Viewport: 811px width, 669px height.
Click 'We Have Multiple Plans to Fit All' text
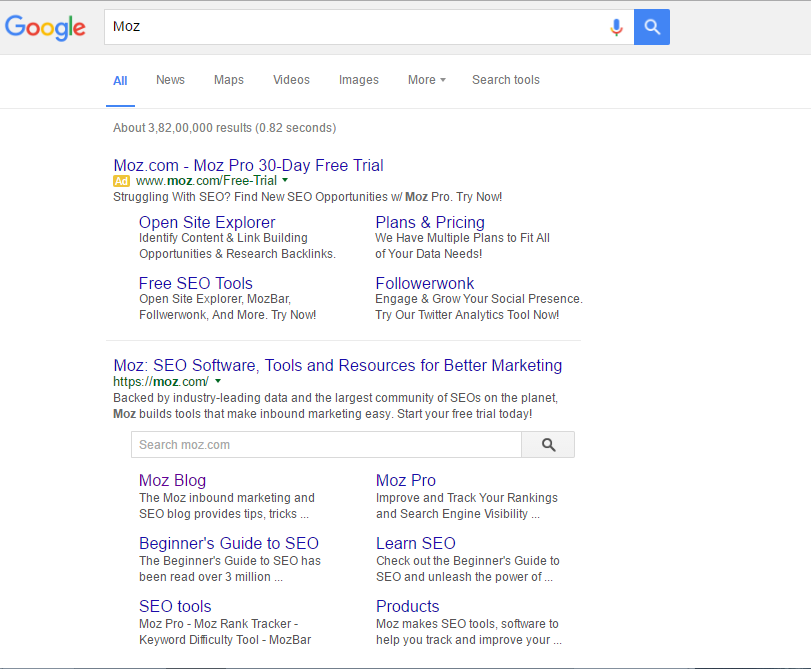462,238
